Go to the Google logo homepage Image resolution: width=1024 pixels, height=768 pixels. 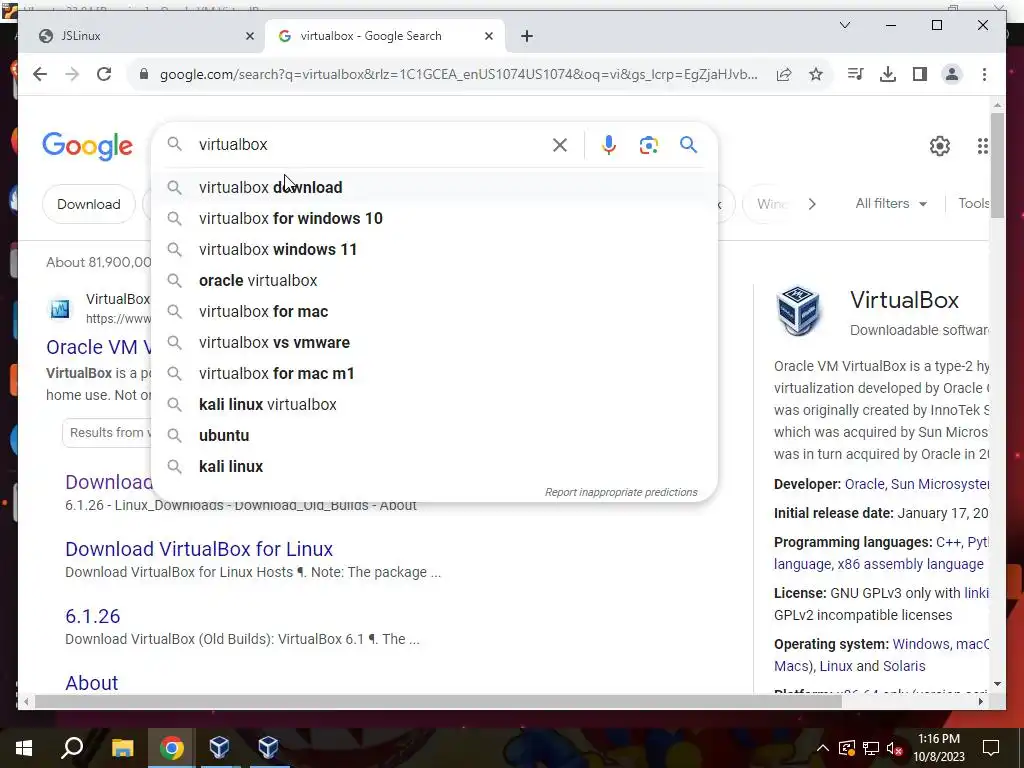click(88, 146)
